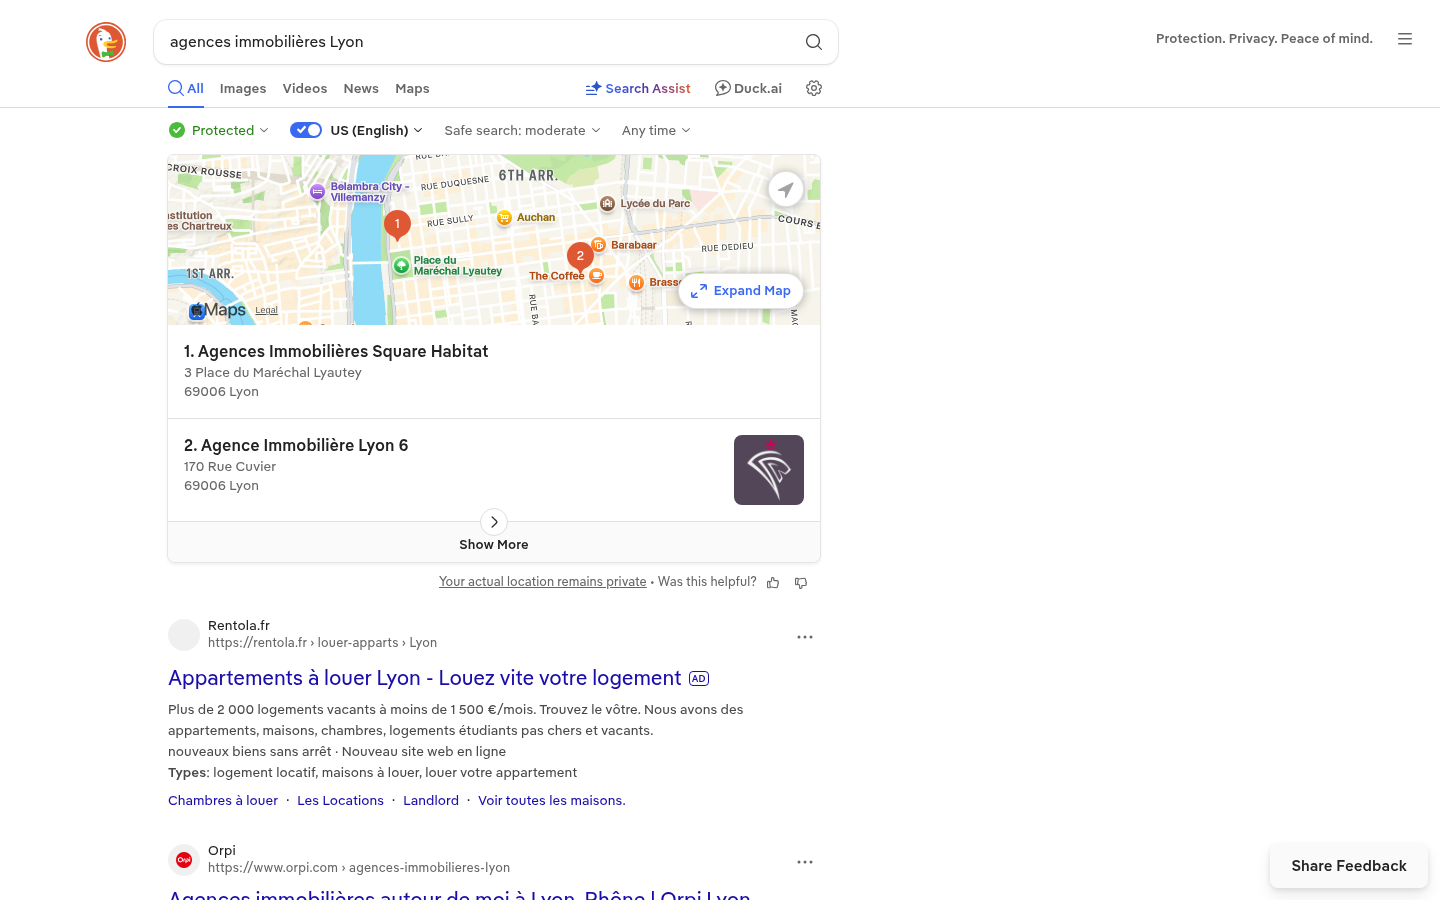Switch to Videos tab
This screenshot has width=1440, height=900.
(x=305, y=88)
